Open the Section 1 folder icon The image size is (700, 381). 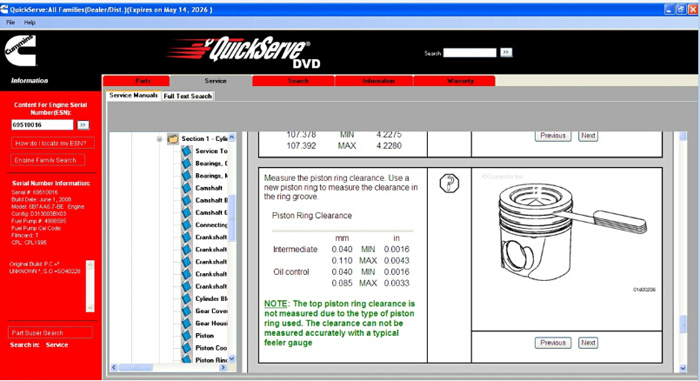pyautogui.click(x=173, y=139)
